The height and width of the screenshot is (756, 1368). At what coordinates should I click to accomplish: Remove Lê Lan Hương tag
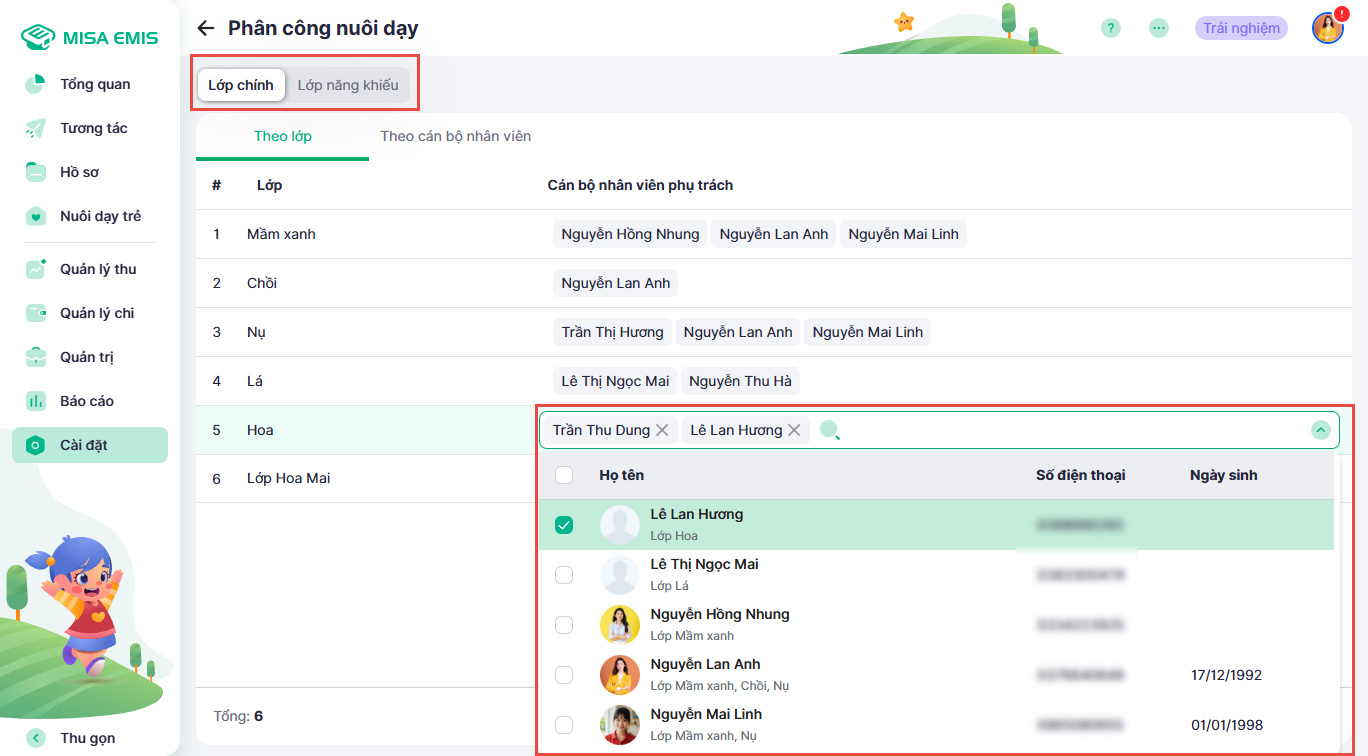click(x=794, y=430)
